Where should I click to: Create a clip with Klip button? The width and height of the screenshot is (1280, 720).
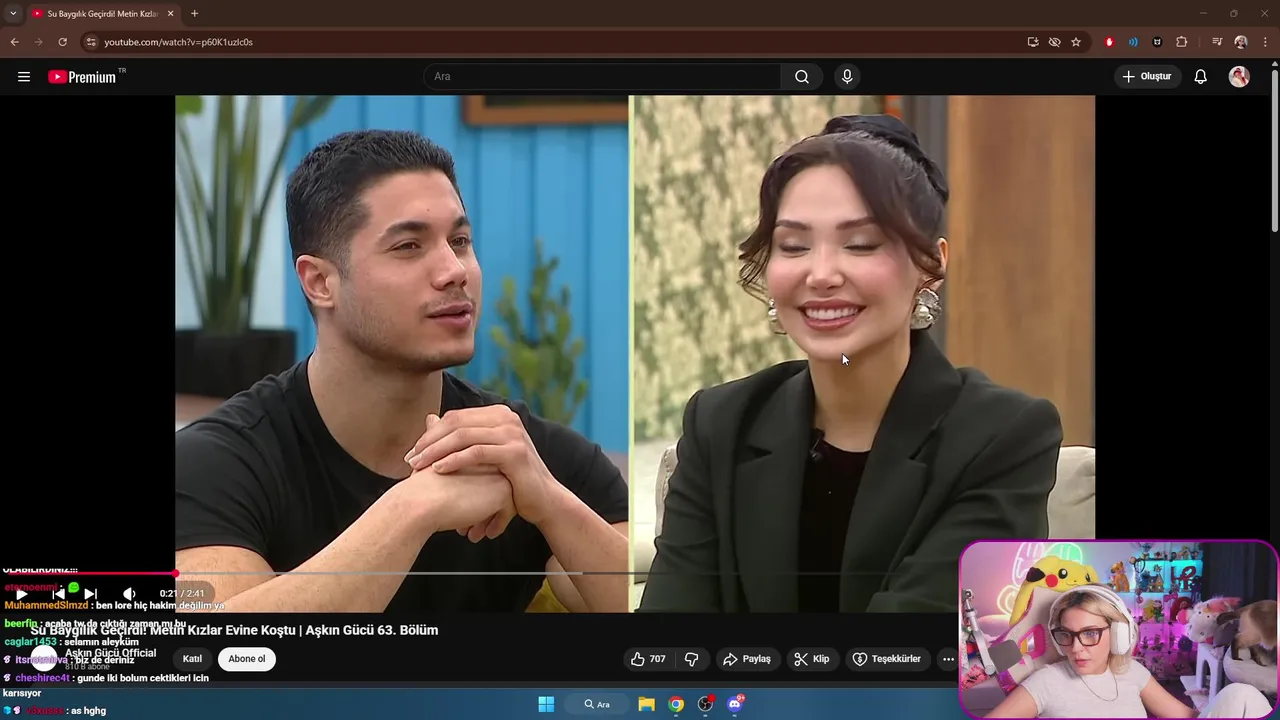811,659
